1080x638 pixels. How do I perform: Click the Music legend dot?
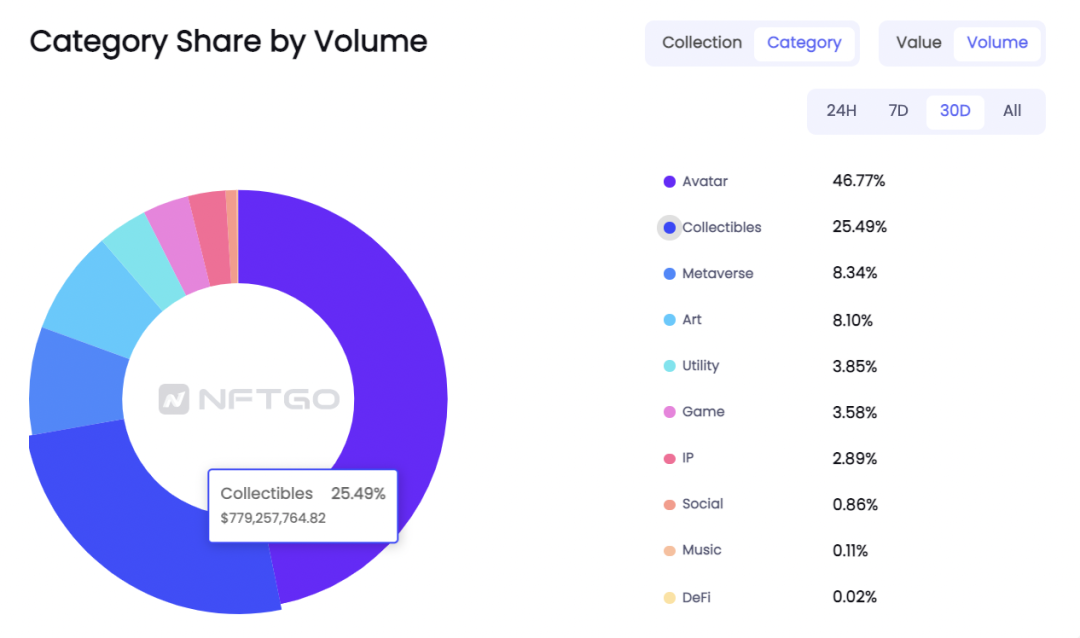point(669,551)
